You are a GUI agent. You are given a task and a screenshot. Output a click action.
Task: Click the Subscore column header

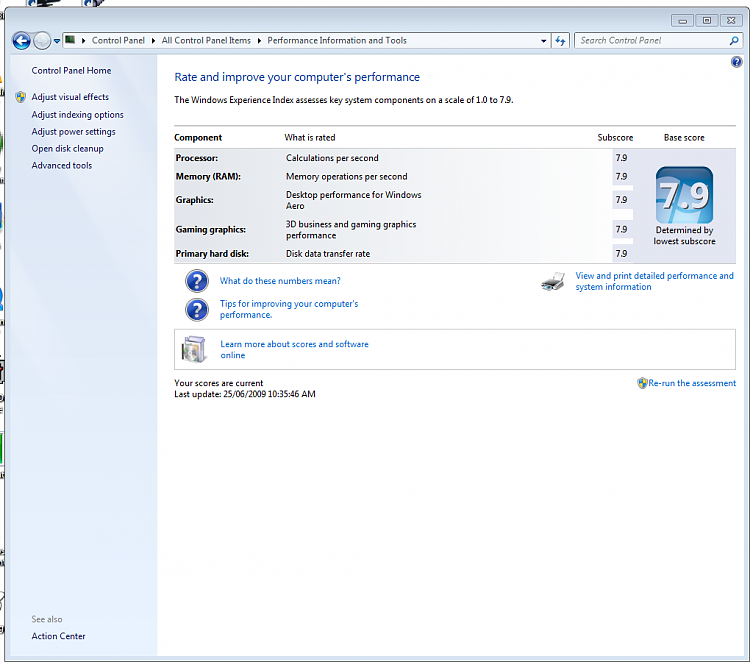[615, 138]
